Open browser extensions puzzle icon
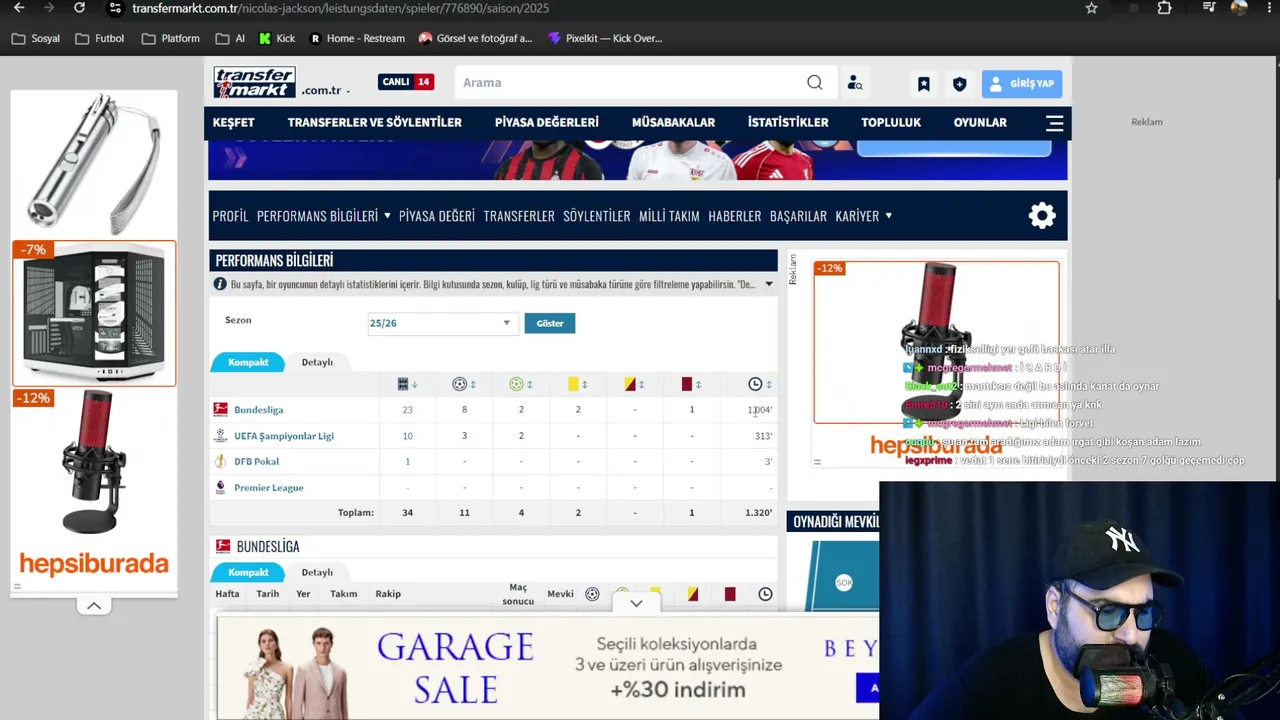Image resolution: width=1280 pixels, height=720 pixels. coord(1165,8)
